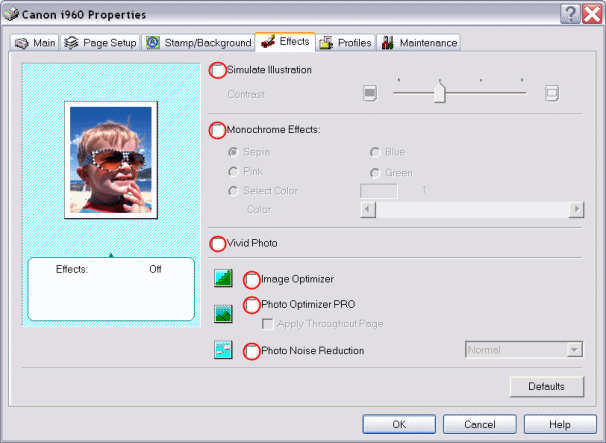
Task: Click the 'Effects: Off' status text
Action: [x=109, y=269]
